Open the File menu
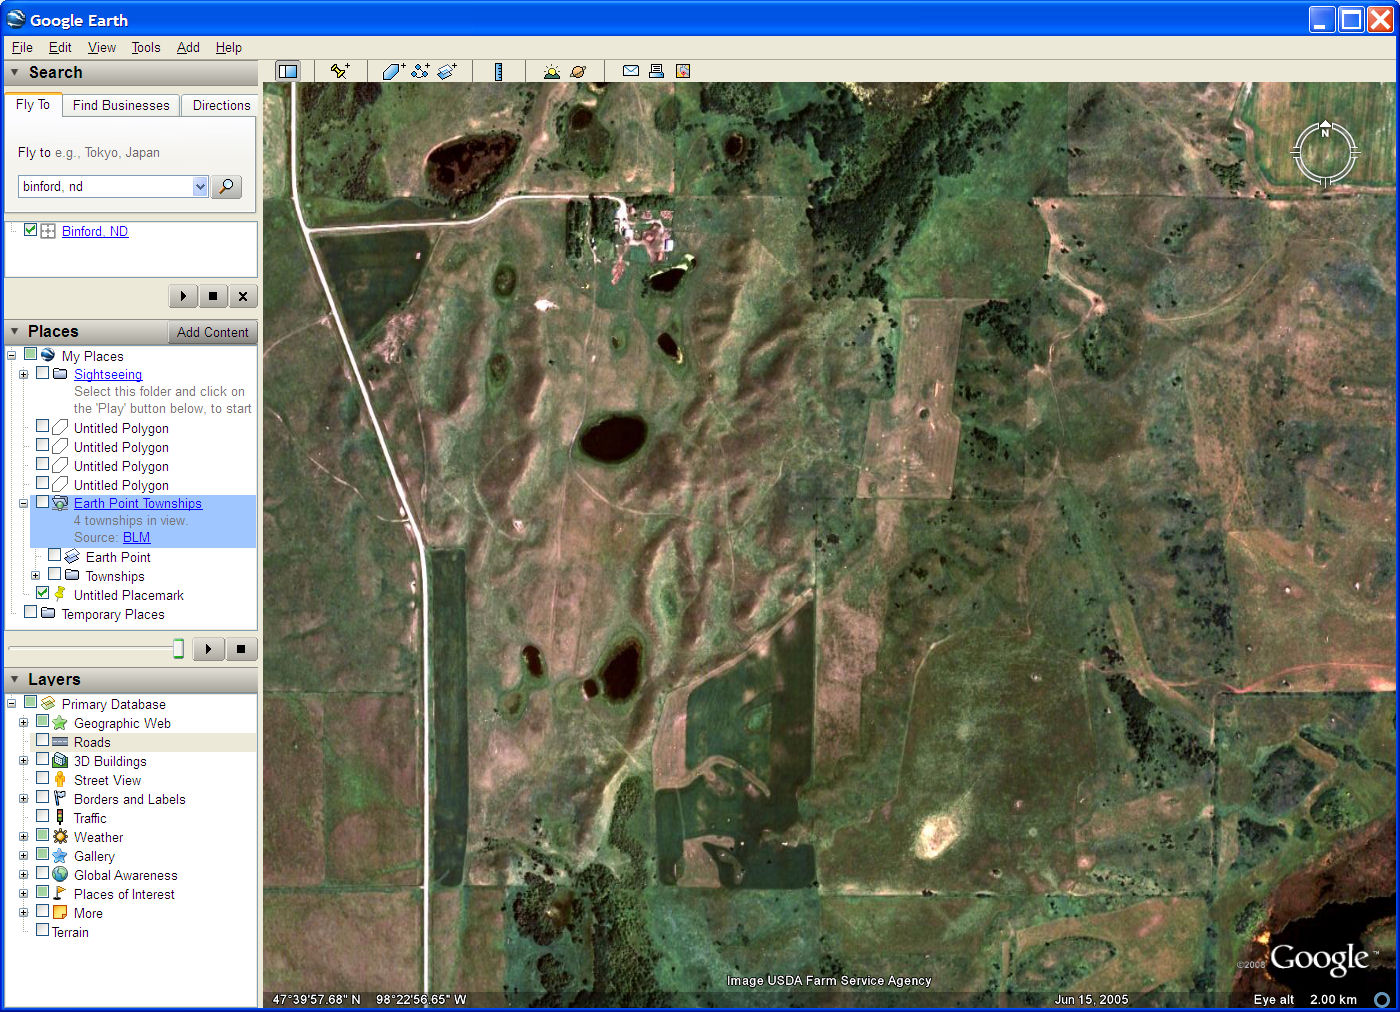Image resolution: width=1400 pixels, height=1012 pixels. pos(22,47)
